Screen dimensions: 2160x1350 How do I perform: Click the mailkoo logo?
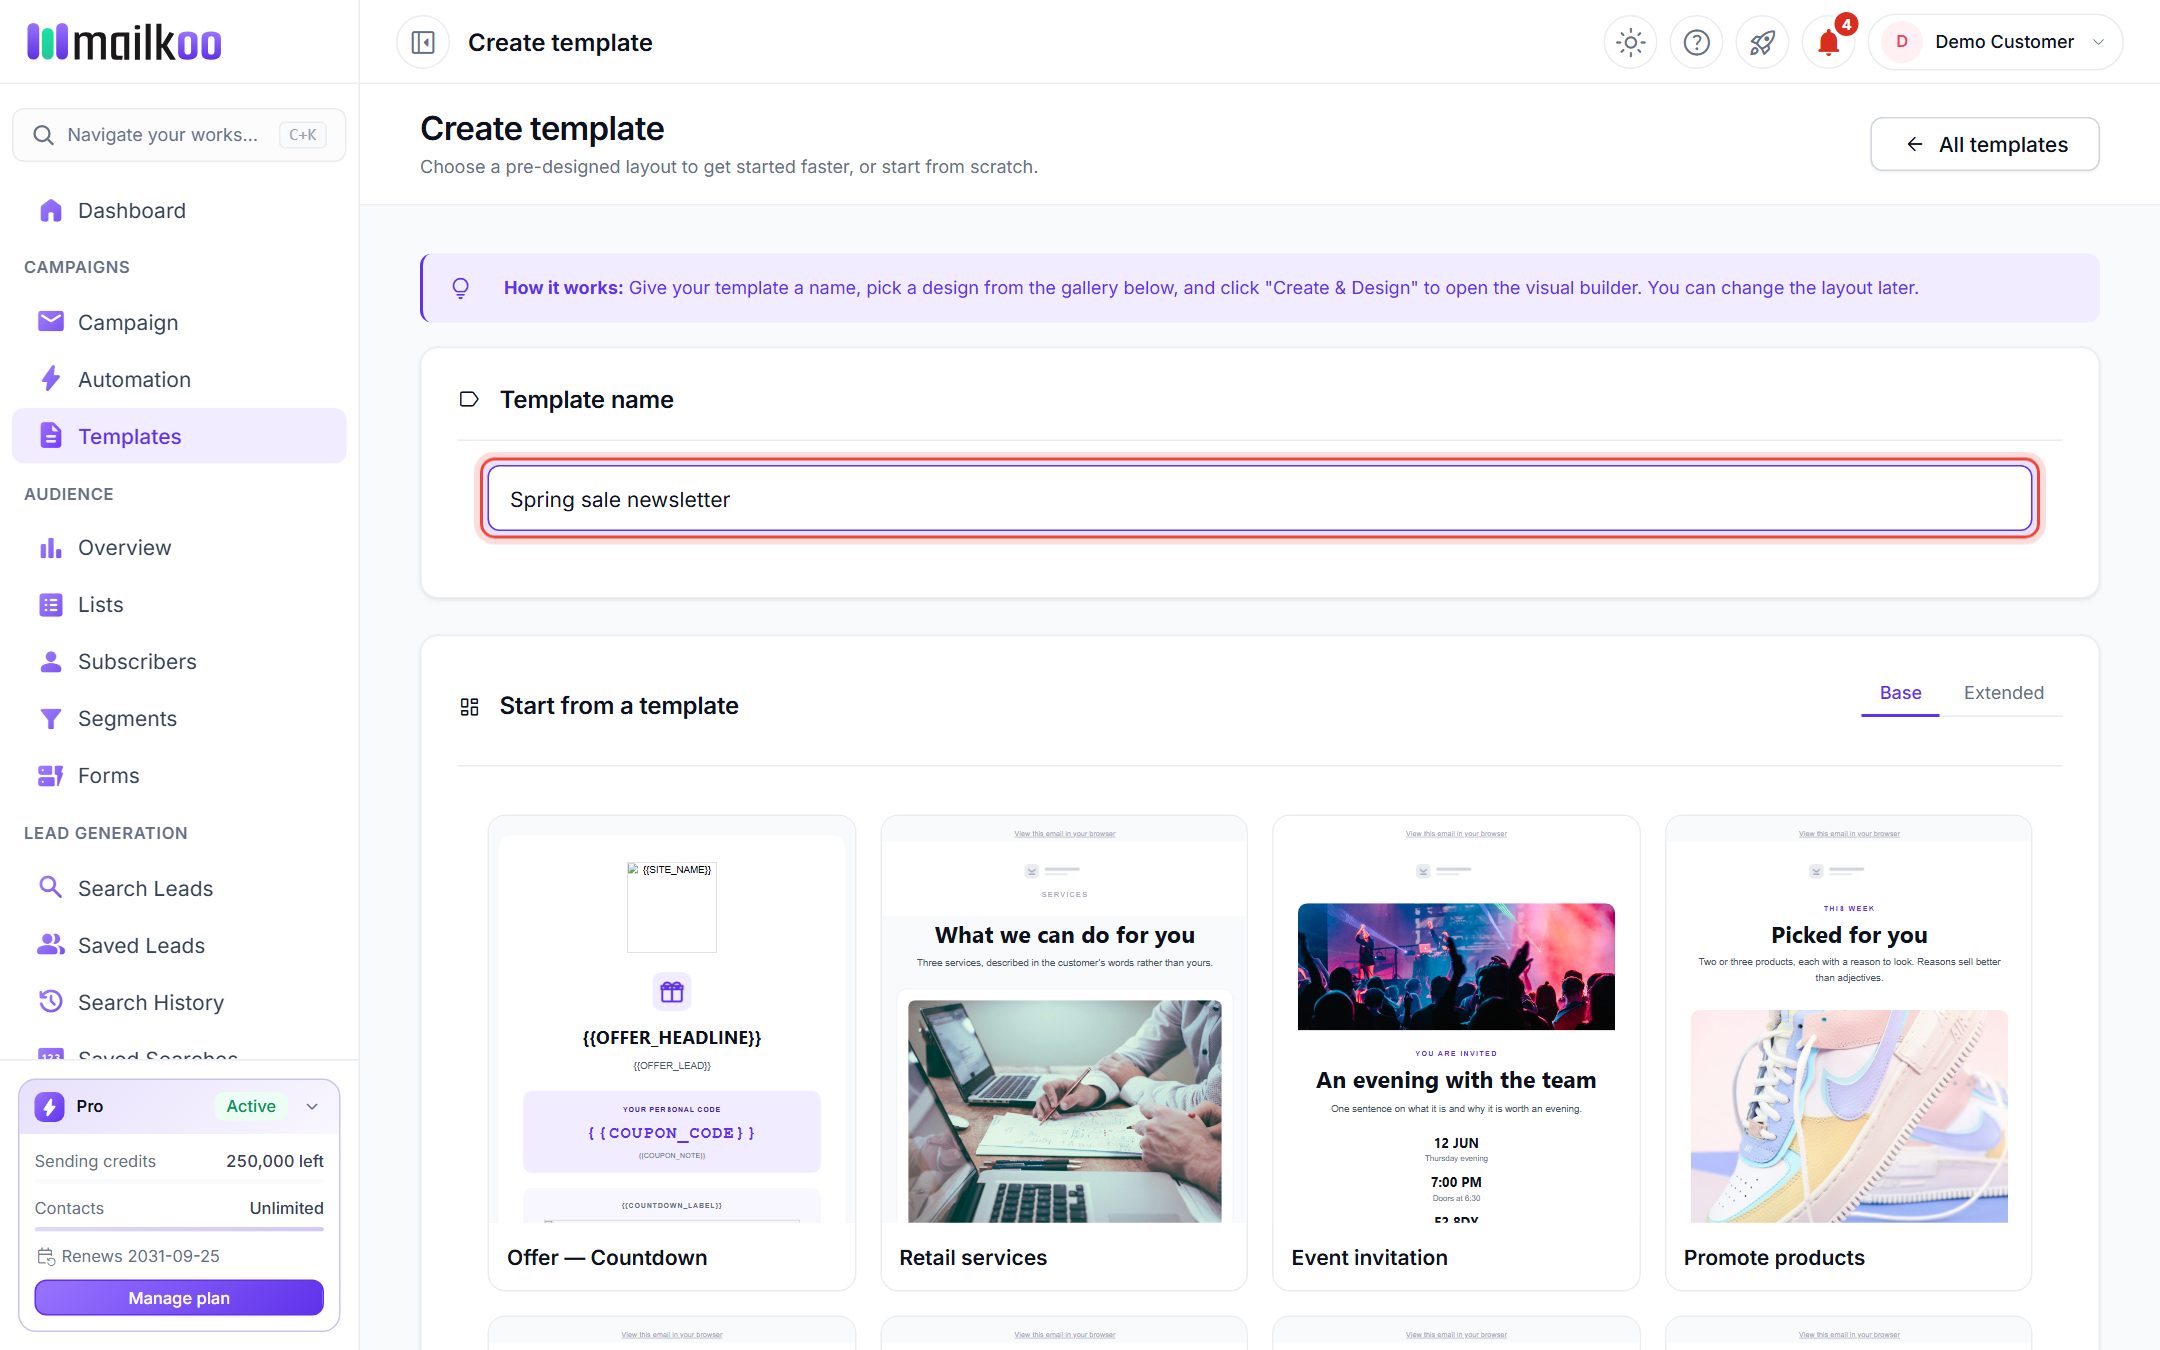point(124,42)
